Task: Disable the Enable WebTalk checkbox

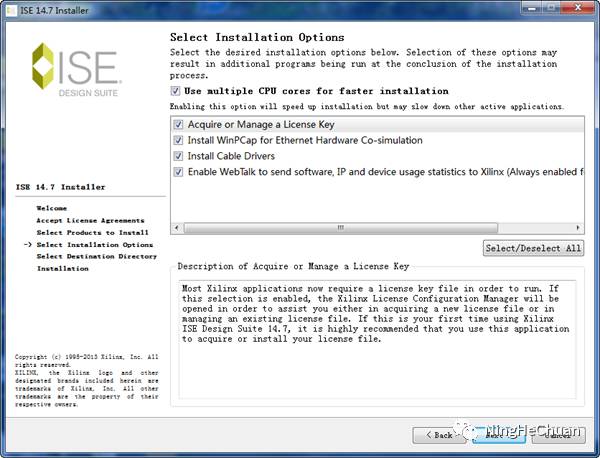Action: (178, 172)
